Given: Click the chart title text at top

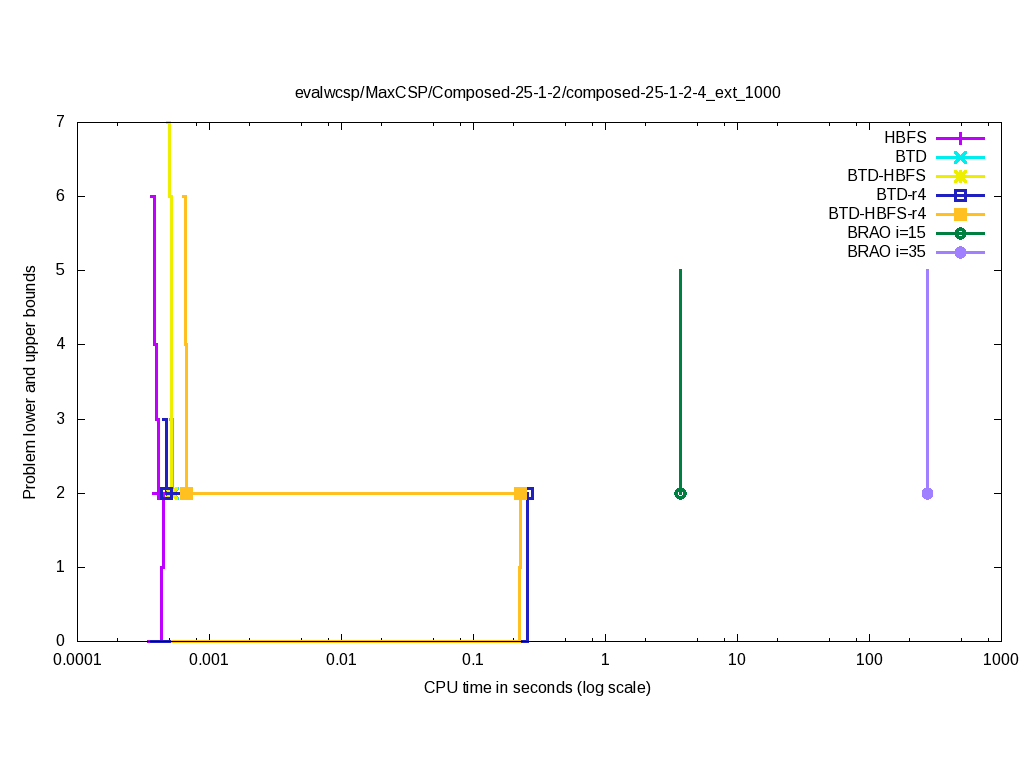Looking at the screenshot, I should pos(537,92).
